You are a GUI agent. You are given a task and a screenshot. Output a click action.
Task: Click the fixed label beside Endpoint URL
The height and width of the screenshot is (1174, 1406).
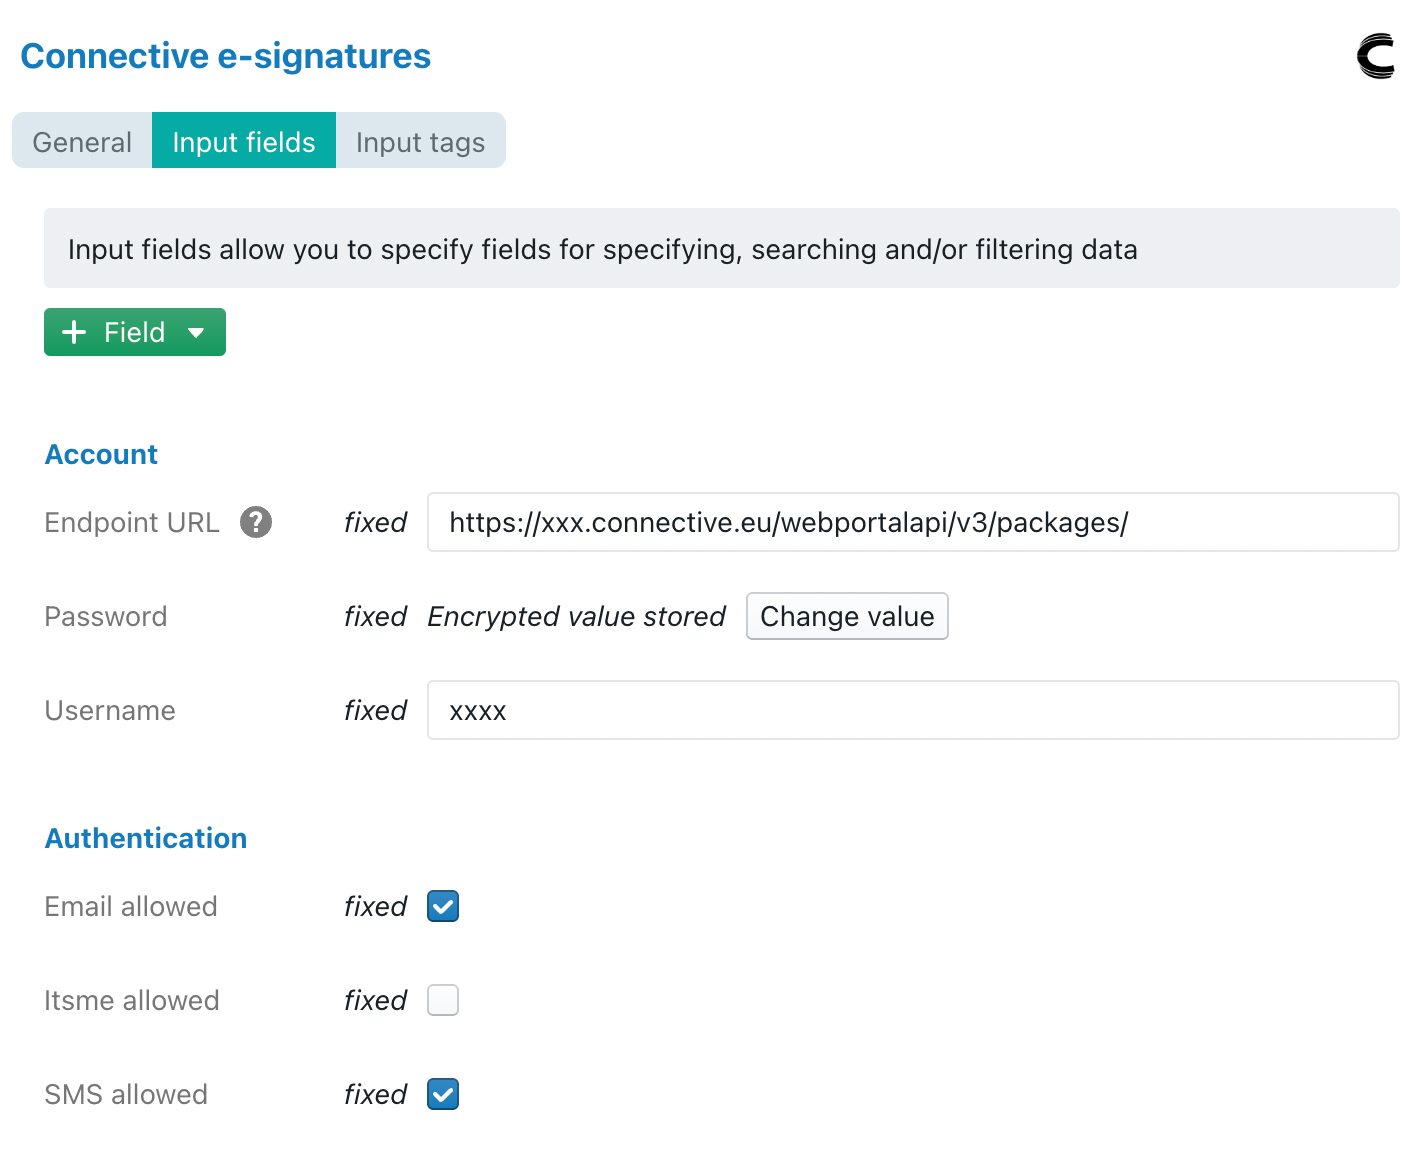375,522
